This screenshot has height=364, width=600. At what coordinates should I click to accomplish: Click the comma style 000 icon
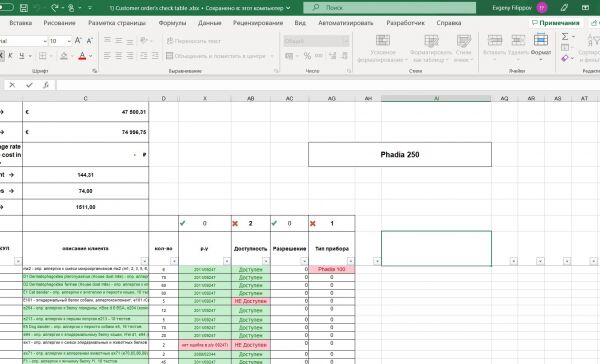coord(318,56)
